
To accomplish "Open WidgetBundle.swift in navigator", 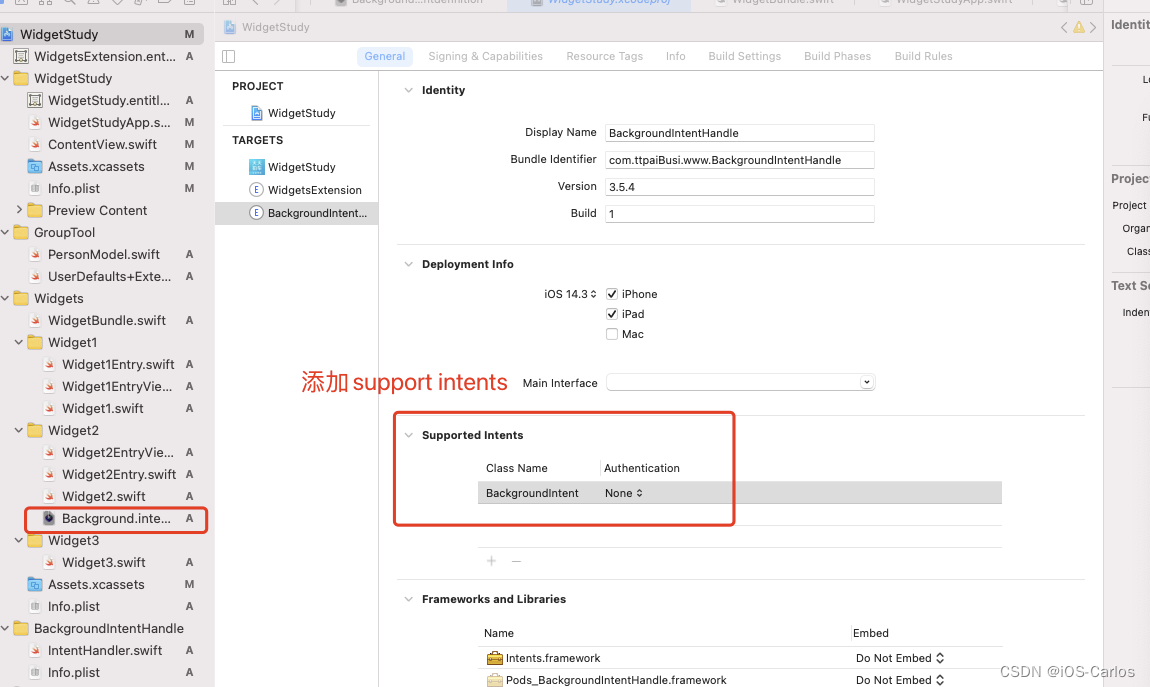I will (106, 320).
